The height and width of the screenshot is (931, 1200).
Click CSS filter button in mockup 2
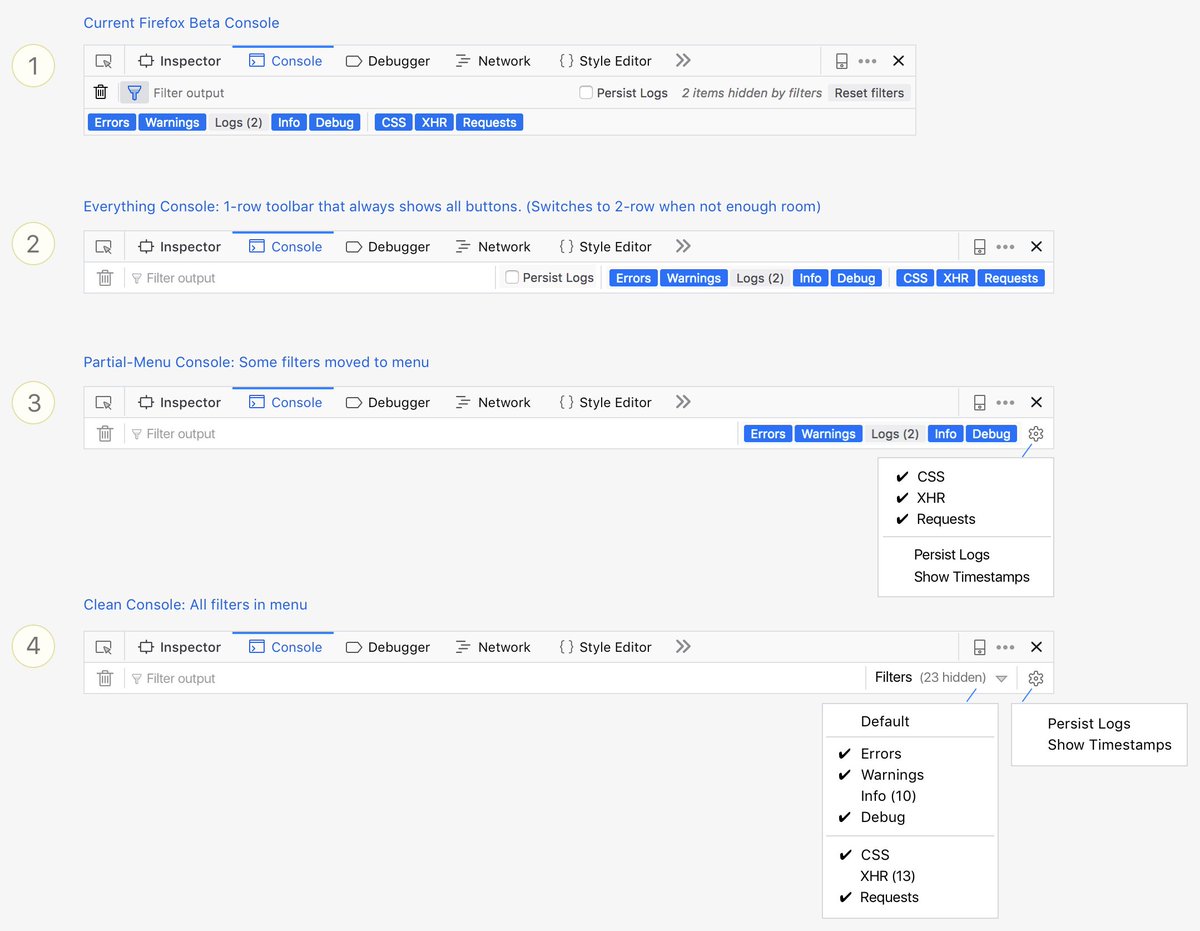click(915, 278)
